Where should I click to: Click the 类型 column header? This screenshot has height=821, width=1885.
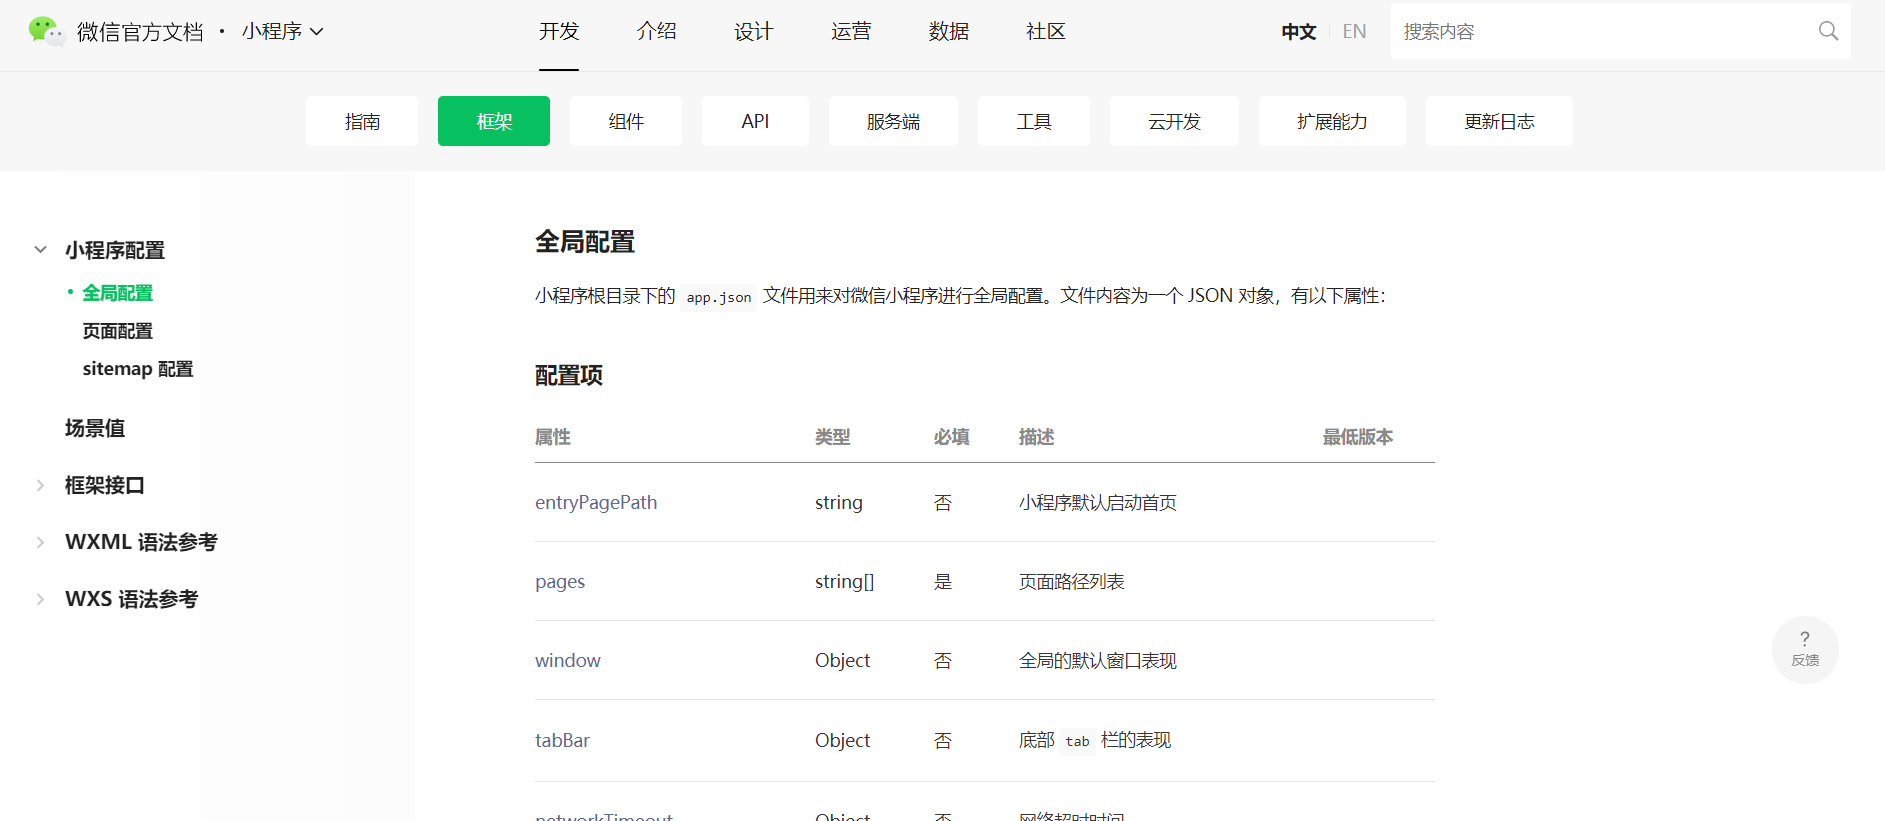[833, 437]
